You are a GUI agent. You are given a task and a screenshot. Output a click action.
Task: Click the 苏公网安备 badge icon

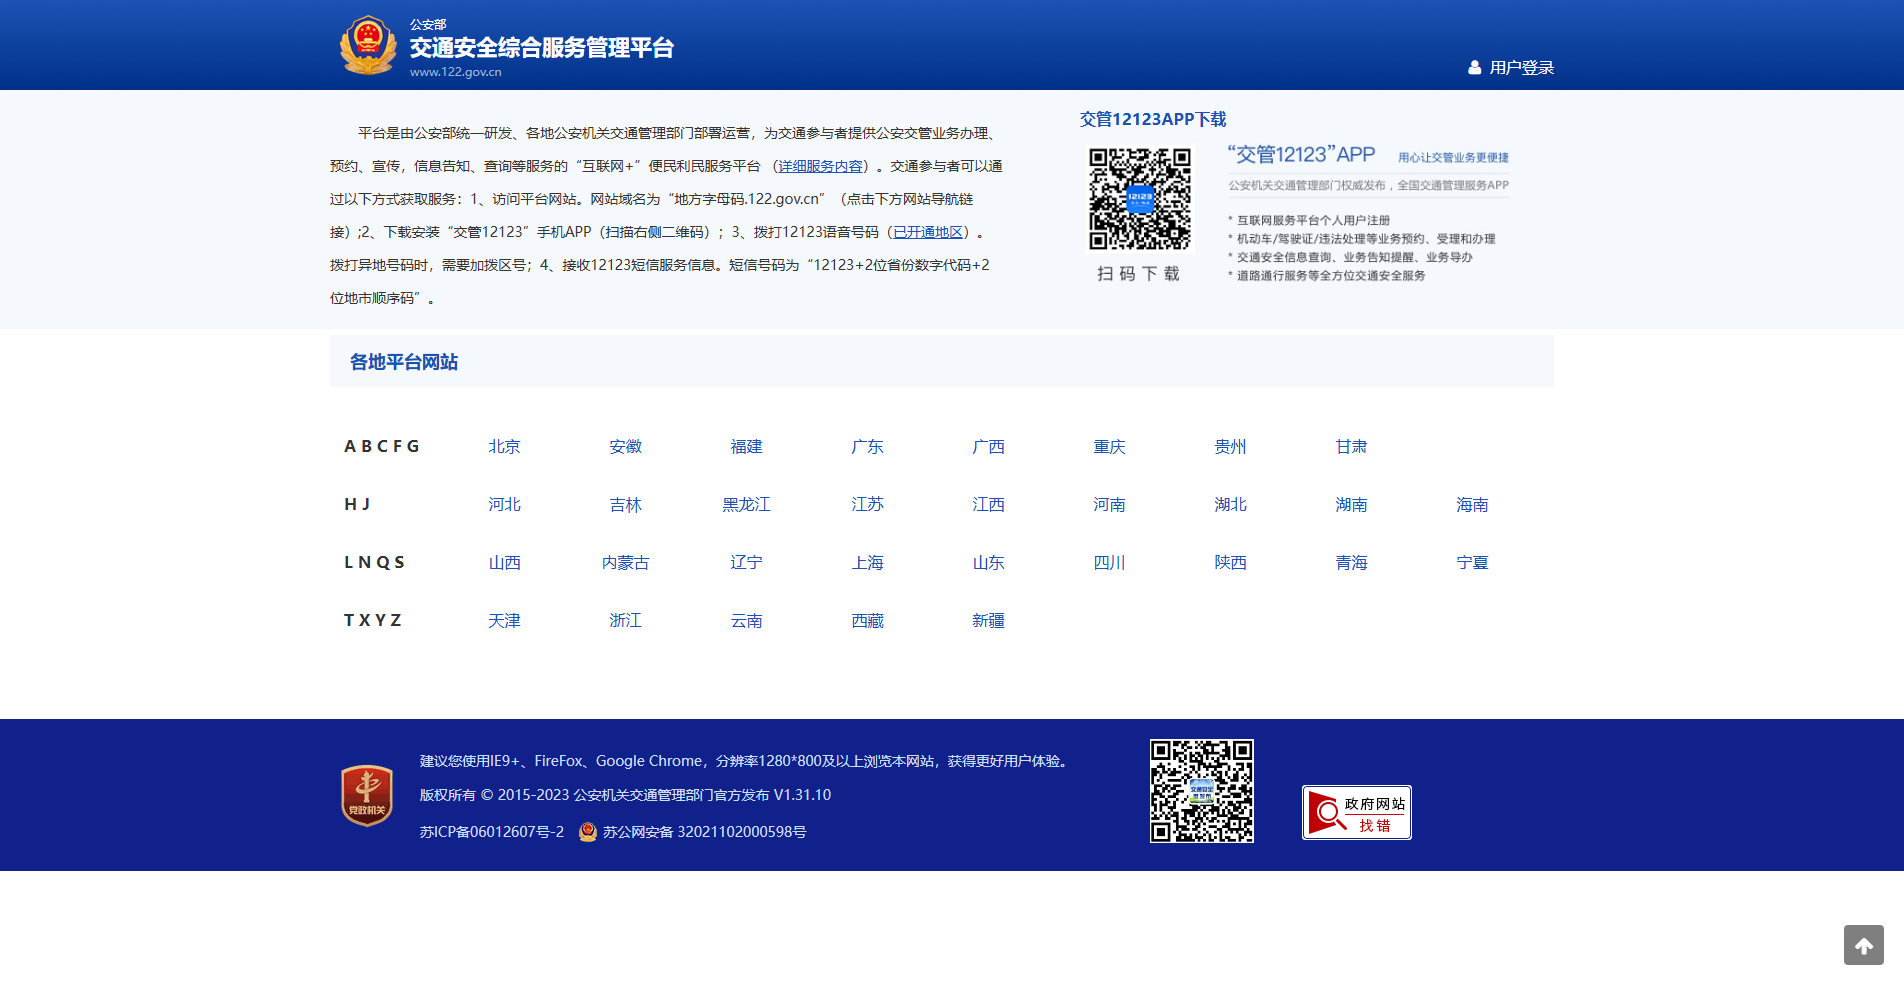[586, 831]
